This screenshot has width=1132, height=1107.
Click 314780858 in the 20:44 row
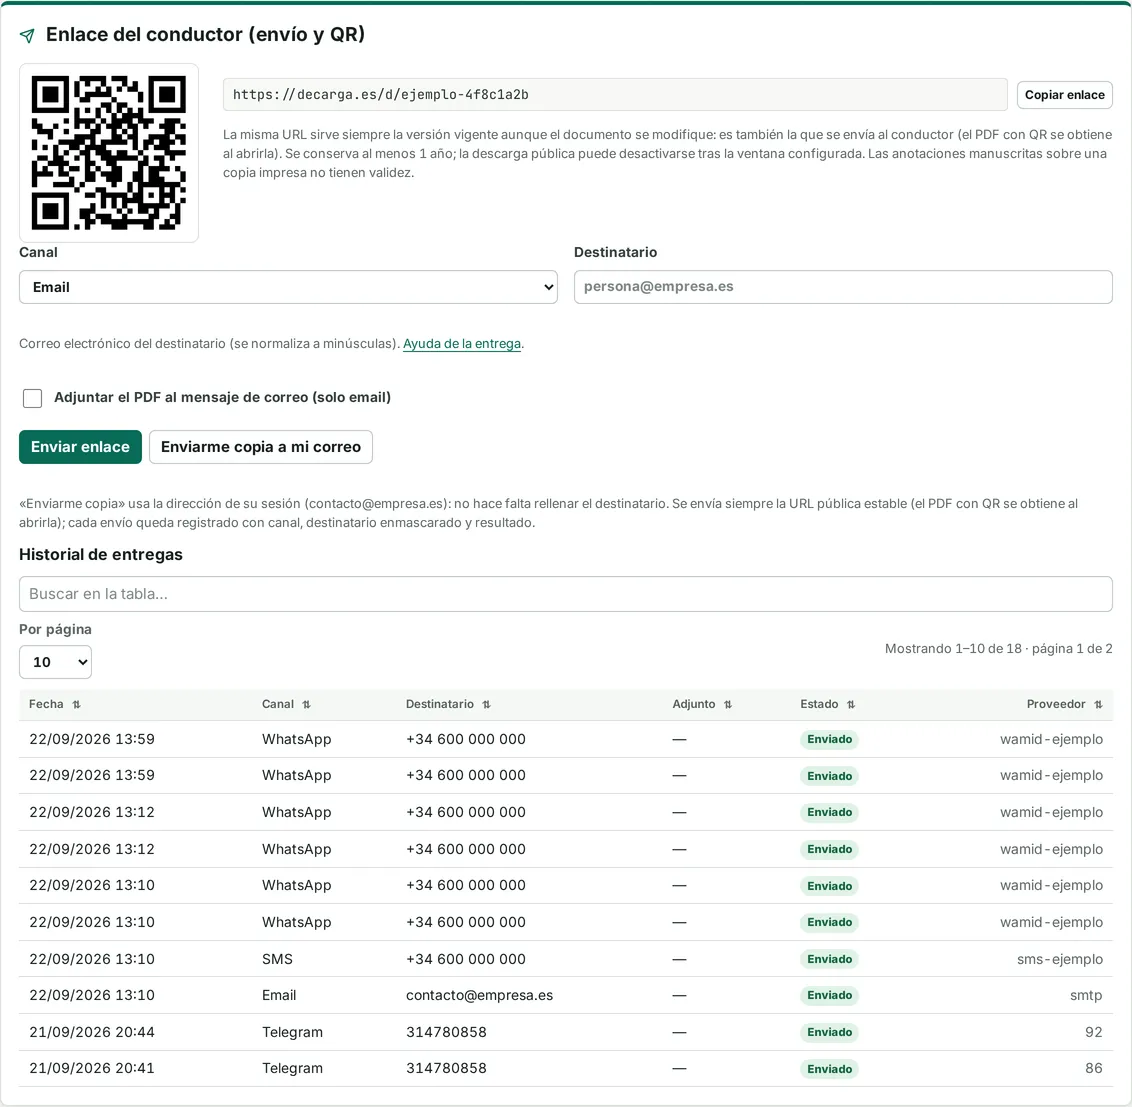[446, 1033]
